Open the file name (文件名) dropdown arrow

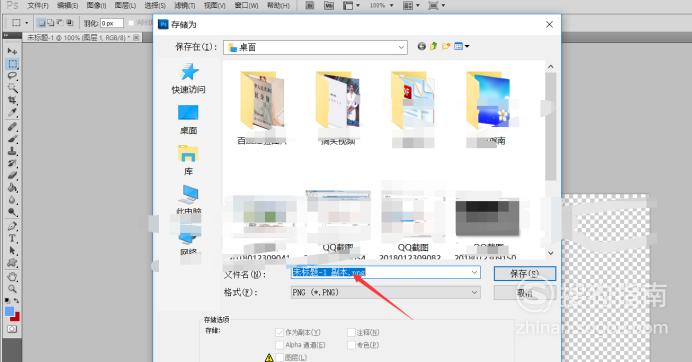pyautogui.click(x=474, y=272)
